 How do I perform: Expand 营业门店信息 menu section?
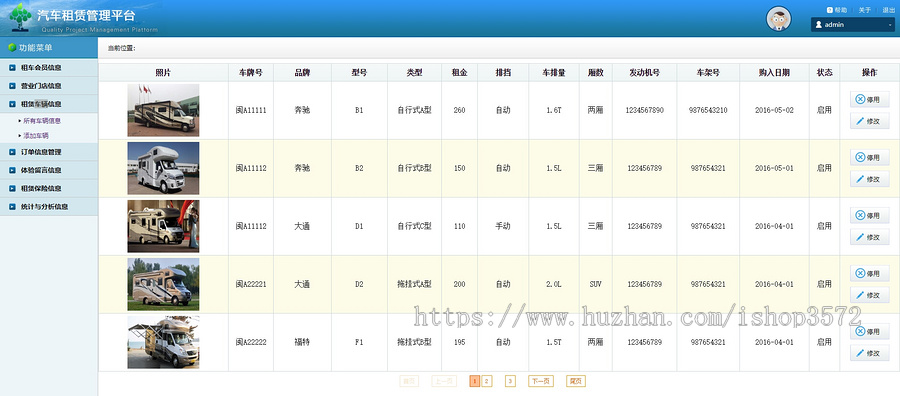point(49,86)
